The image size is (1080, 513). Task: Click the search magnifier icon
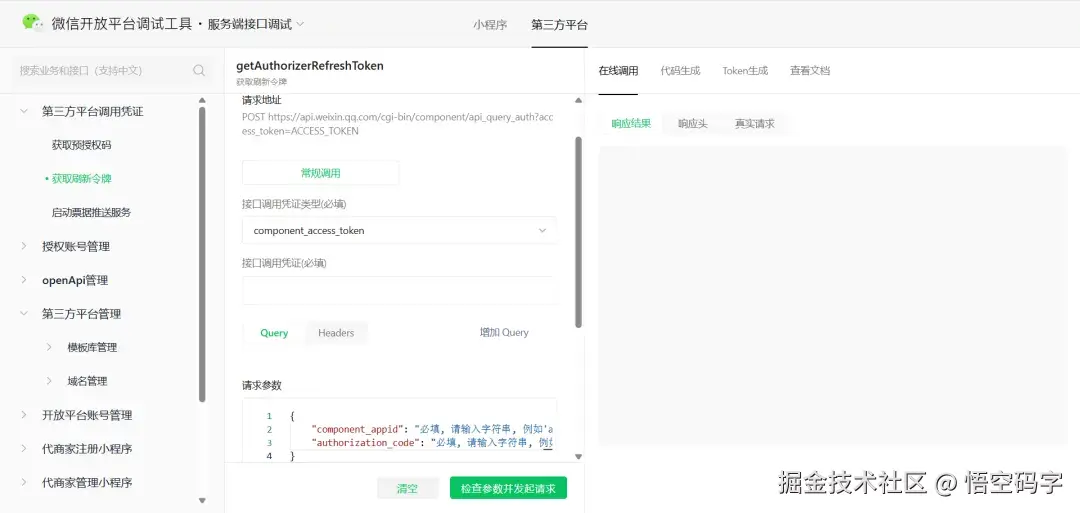(x=199, y=70)
